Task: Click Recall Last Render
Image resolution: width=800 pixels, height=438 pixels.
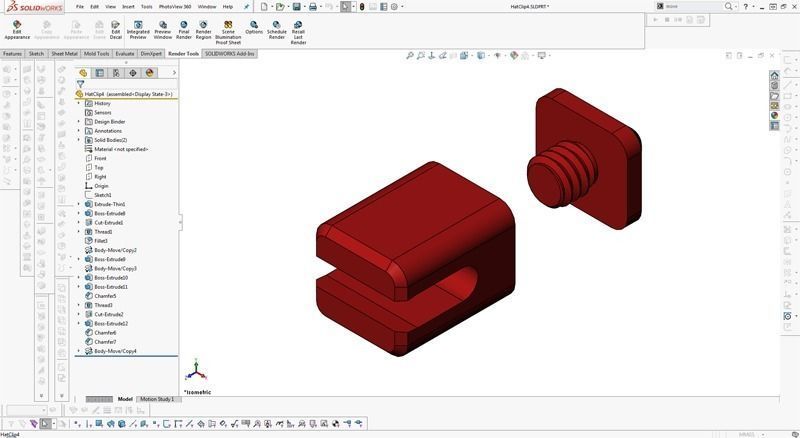Action: click(x=298, y=33)
